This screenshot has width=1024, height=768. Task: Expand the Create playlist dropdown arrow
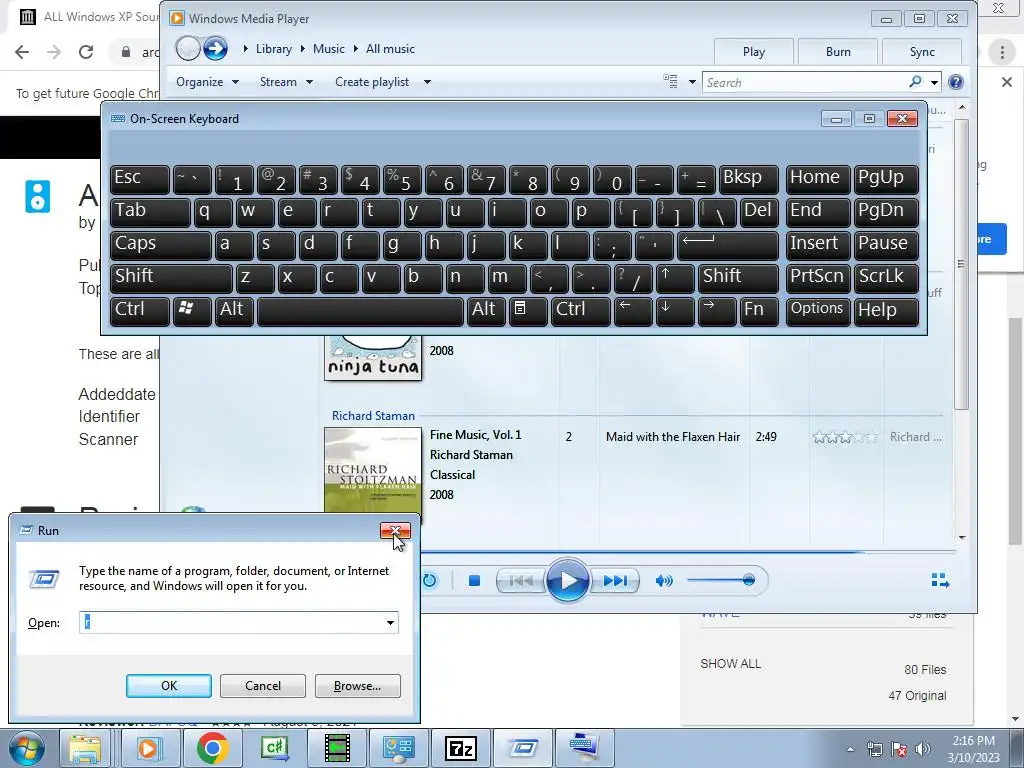coord(427,82)
